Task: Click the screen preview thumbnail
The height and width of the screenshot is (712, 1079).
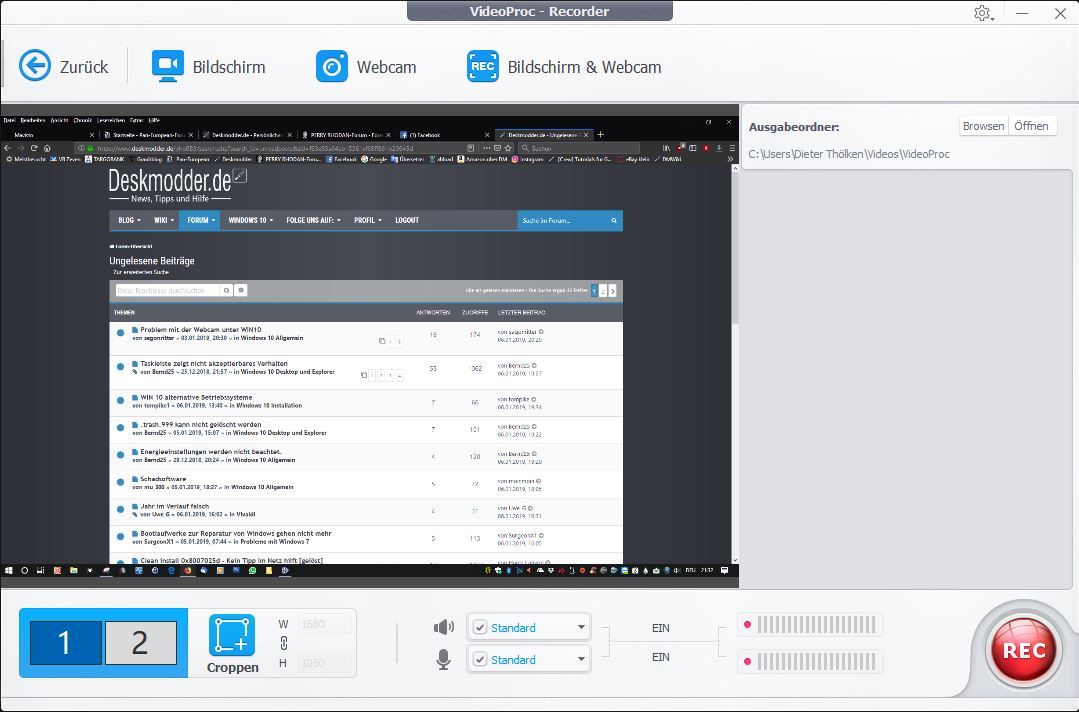Action: tap(370, 346)
